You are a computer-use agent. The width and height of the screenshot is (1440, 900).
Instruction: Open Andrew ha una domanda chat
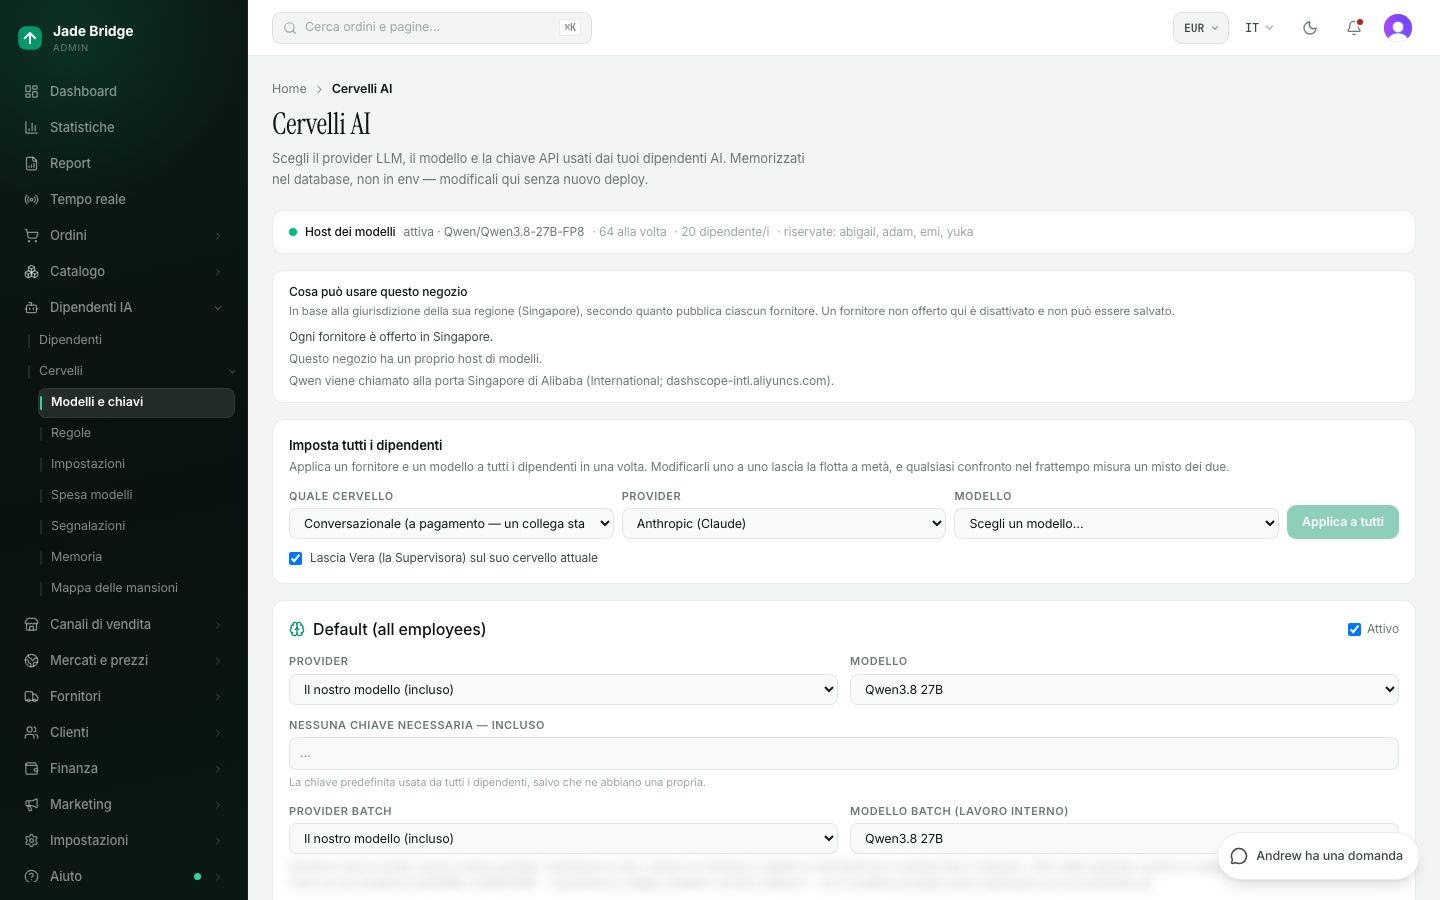(1318, 856)
